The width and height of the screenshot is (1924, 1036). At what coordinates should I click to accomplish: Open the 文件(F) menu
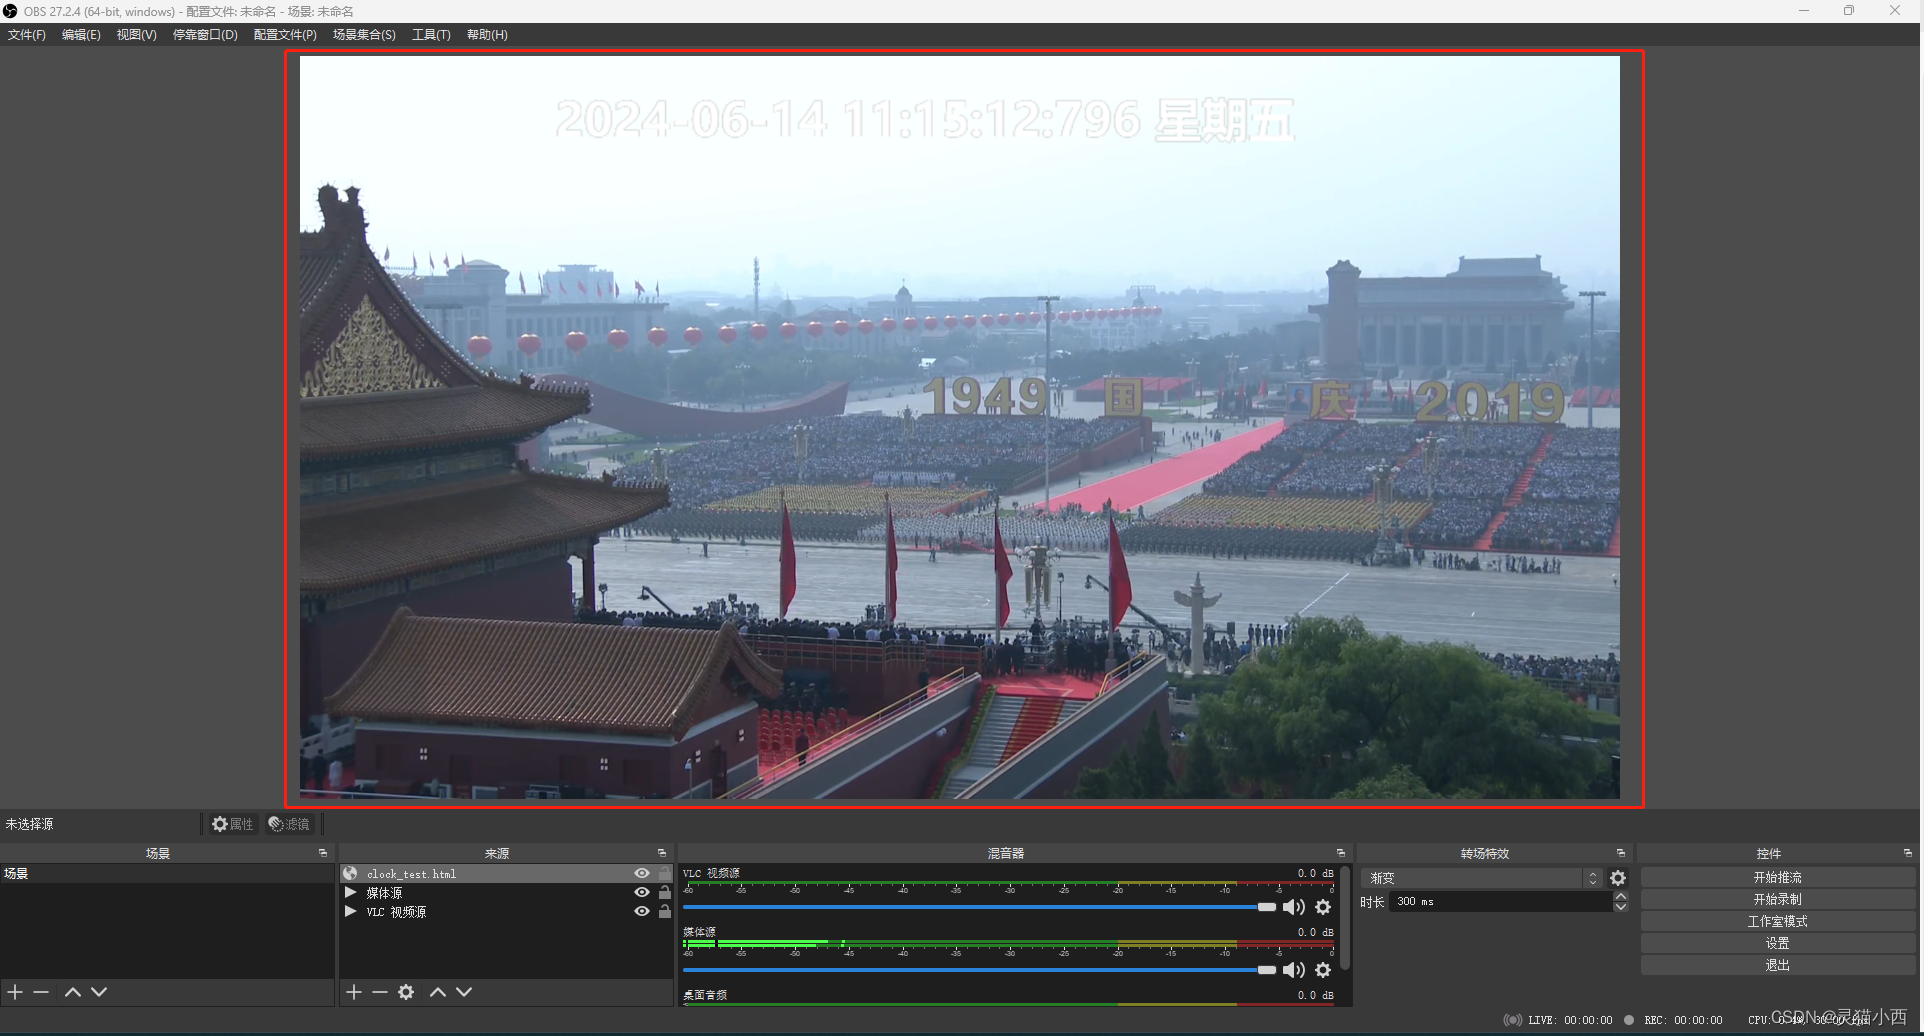(27, 35)
